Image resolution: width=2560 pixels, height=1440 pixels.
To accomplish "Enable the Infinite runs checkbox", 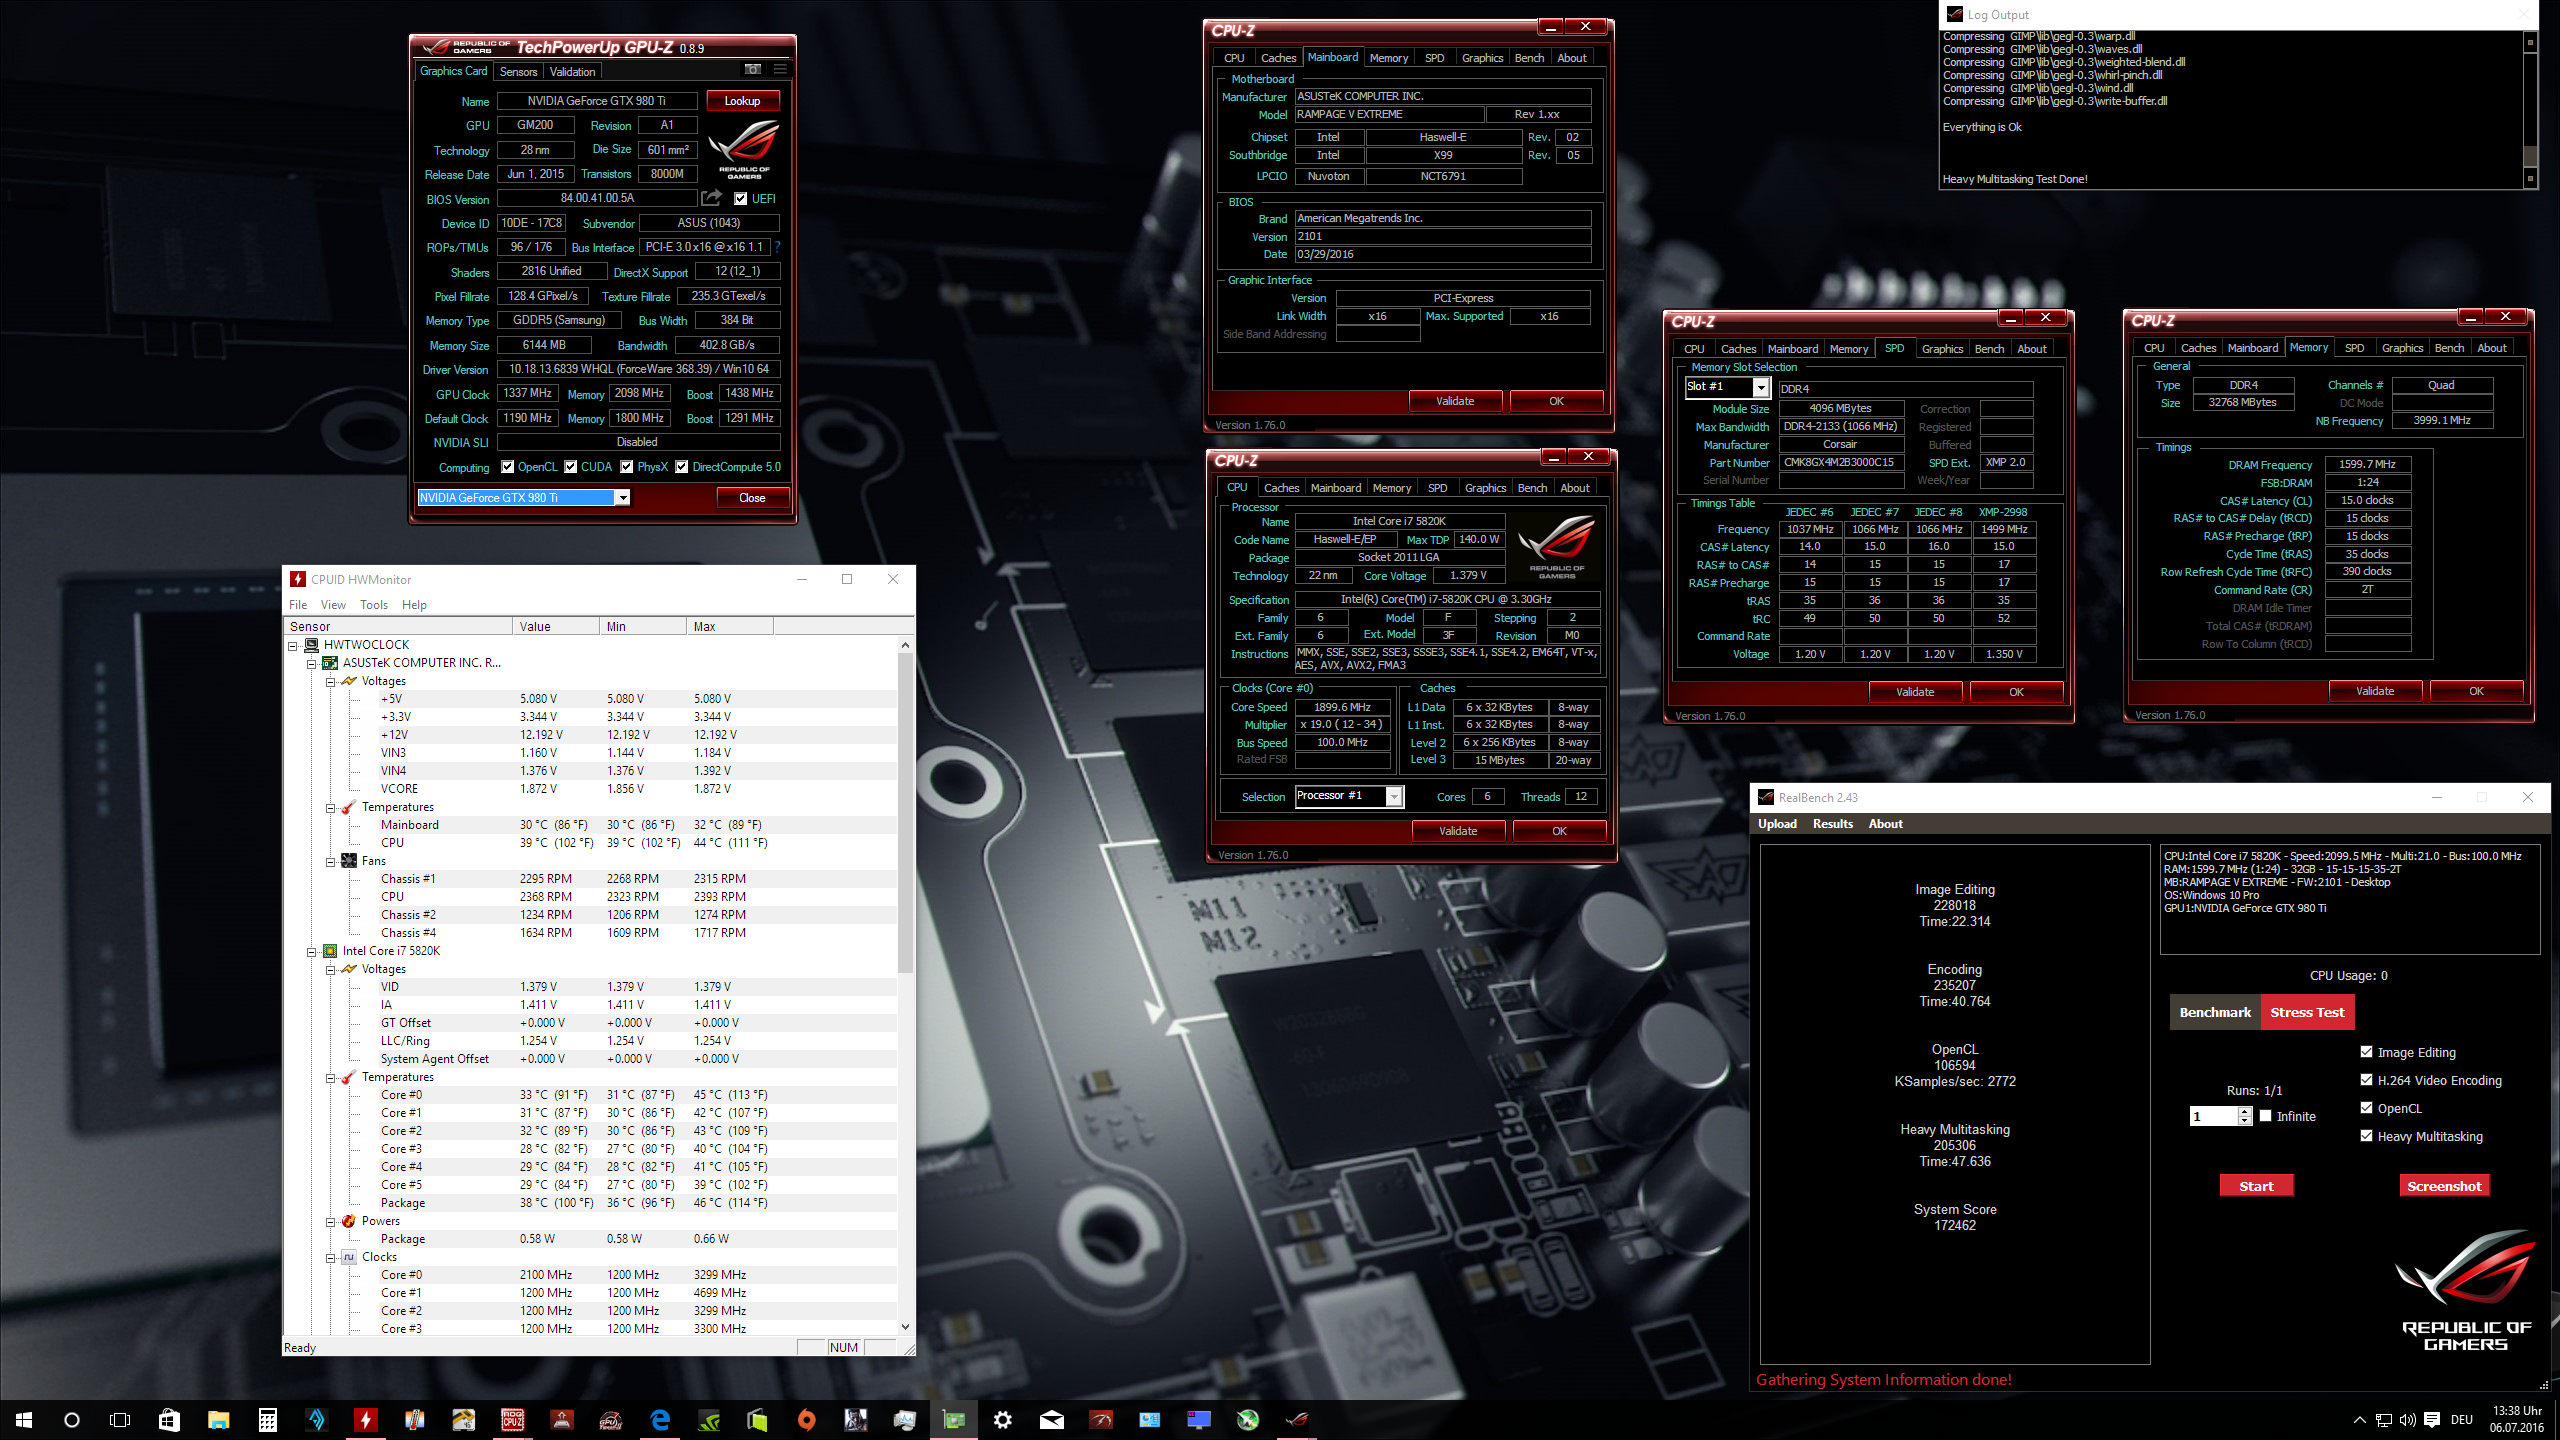I will 2266,1116.
